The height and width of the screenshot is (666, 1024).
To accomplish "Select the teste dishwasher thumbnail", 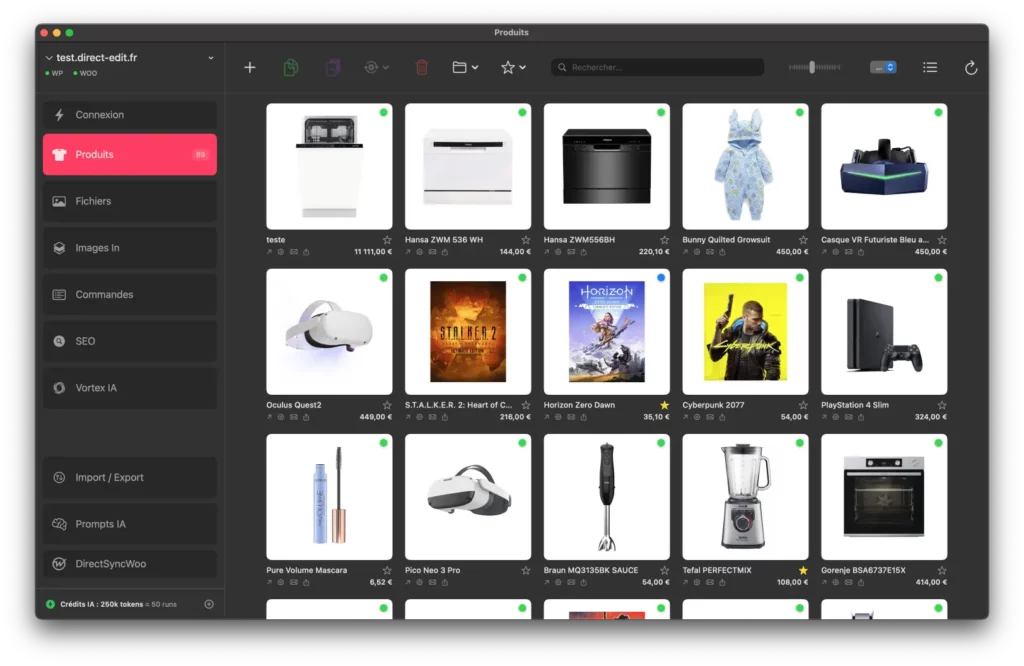I will 329,166.
